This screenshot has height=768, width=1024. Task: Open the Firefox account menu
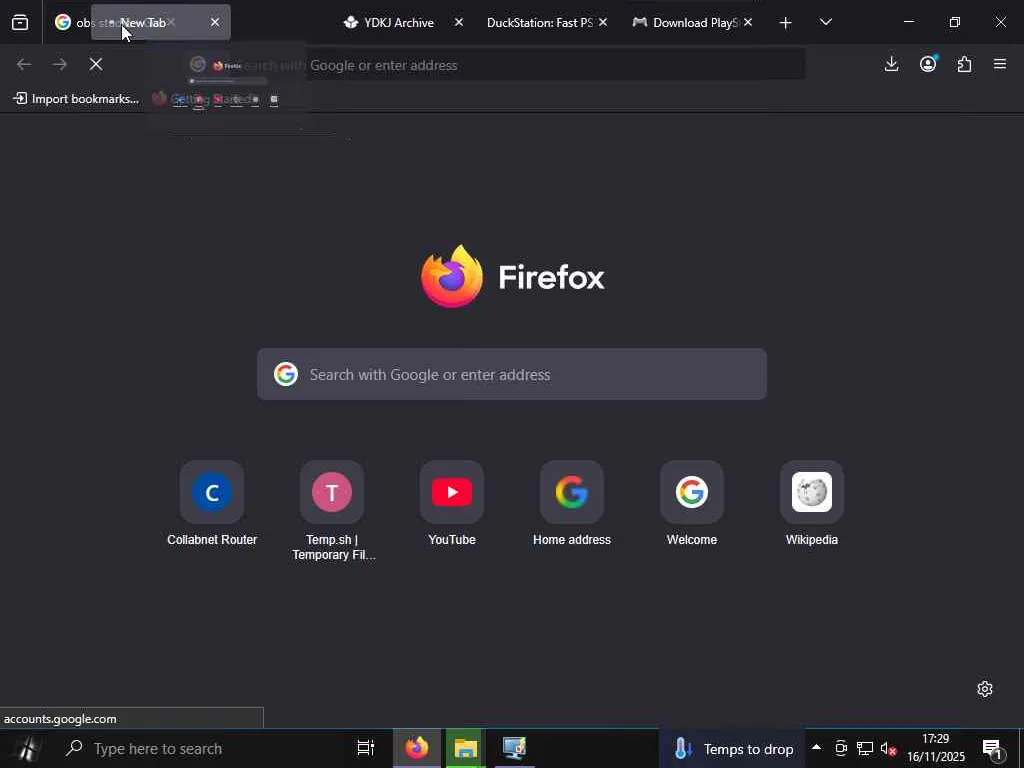(x=928, y=64)
